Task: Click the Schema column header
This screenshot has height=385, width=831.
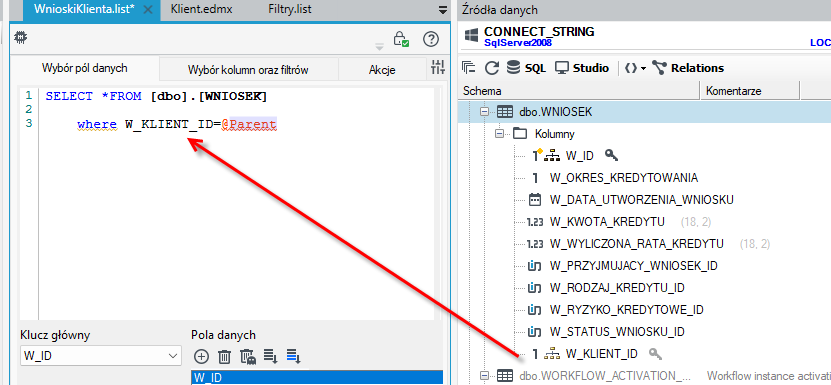Action: tap(580, 91)
